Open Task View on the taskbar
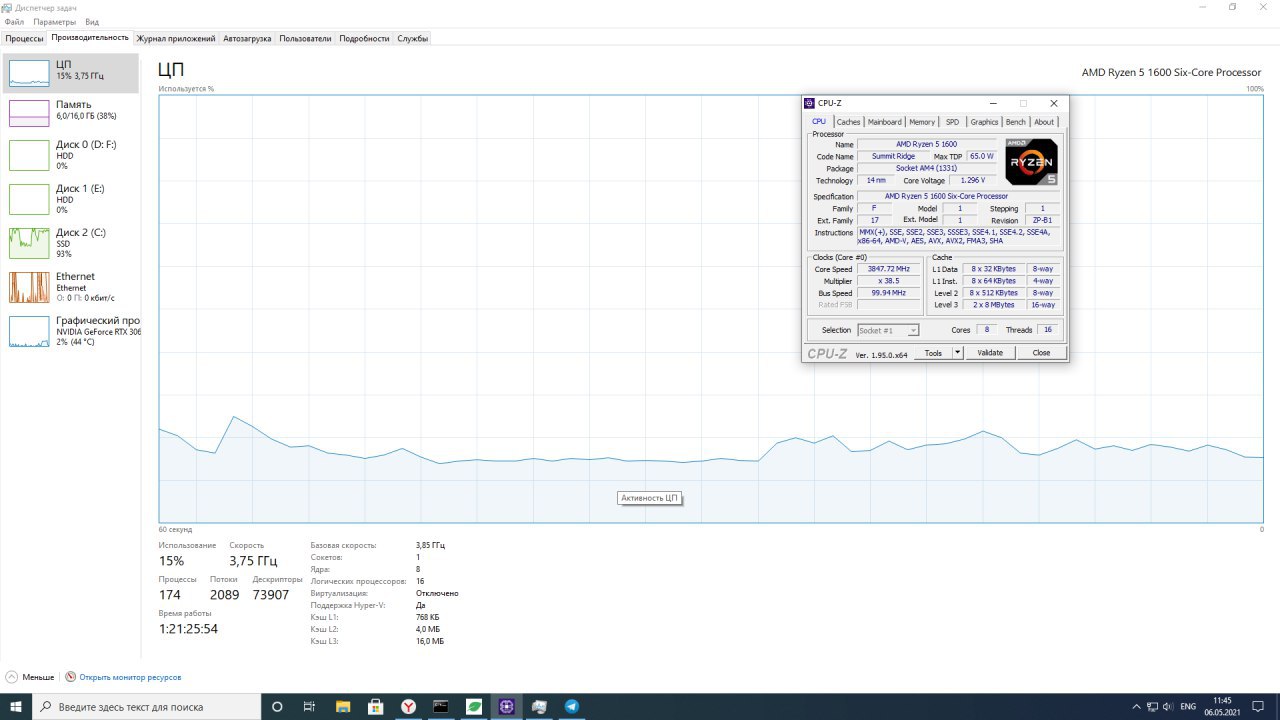 pos(309,706)
